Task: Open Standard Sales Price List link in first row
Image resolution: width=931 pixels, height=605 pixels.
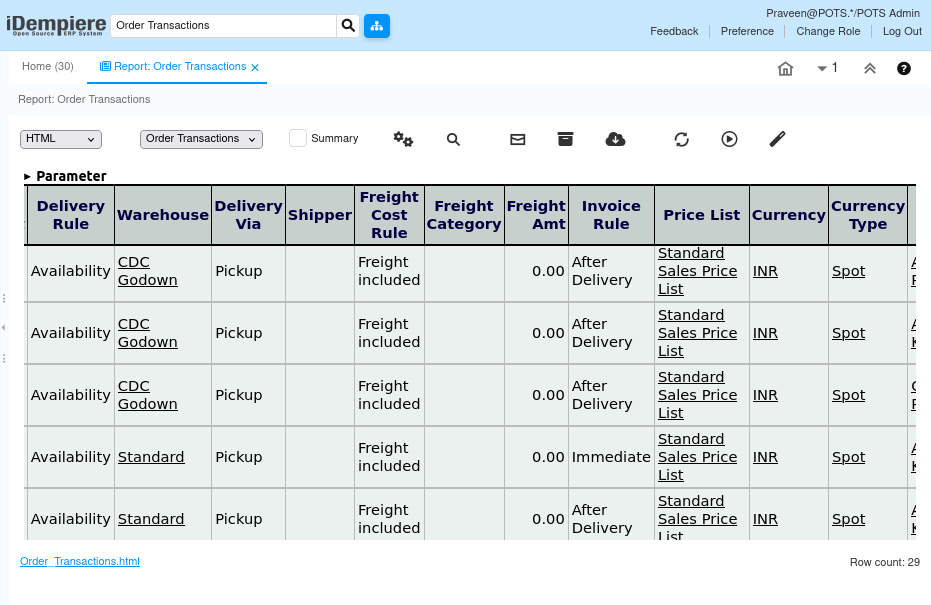Action: [697, 271]
